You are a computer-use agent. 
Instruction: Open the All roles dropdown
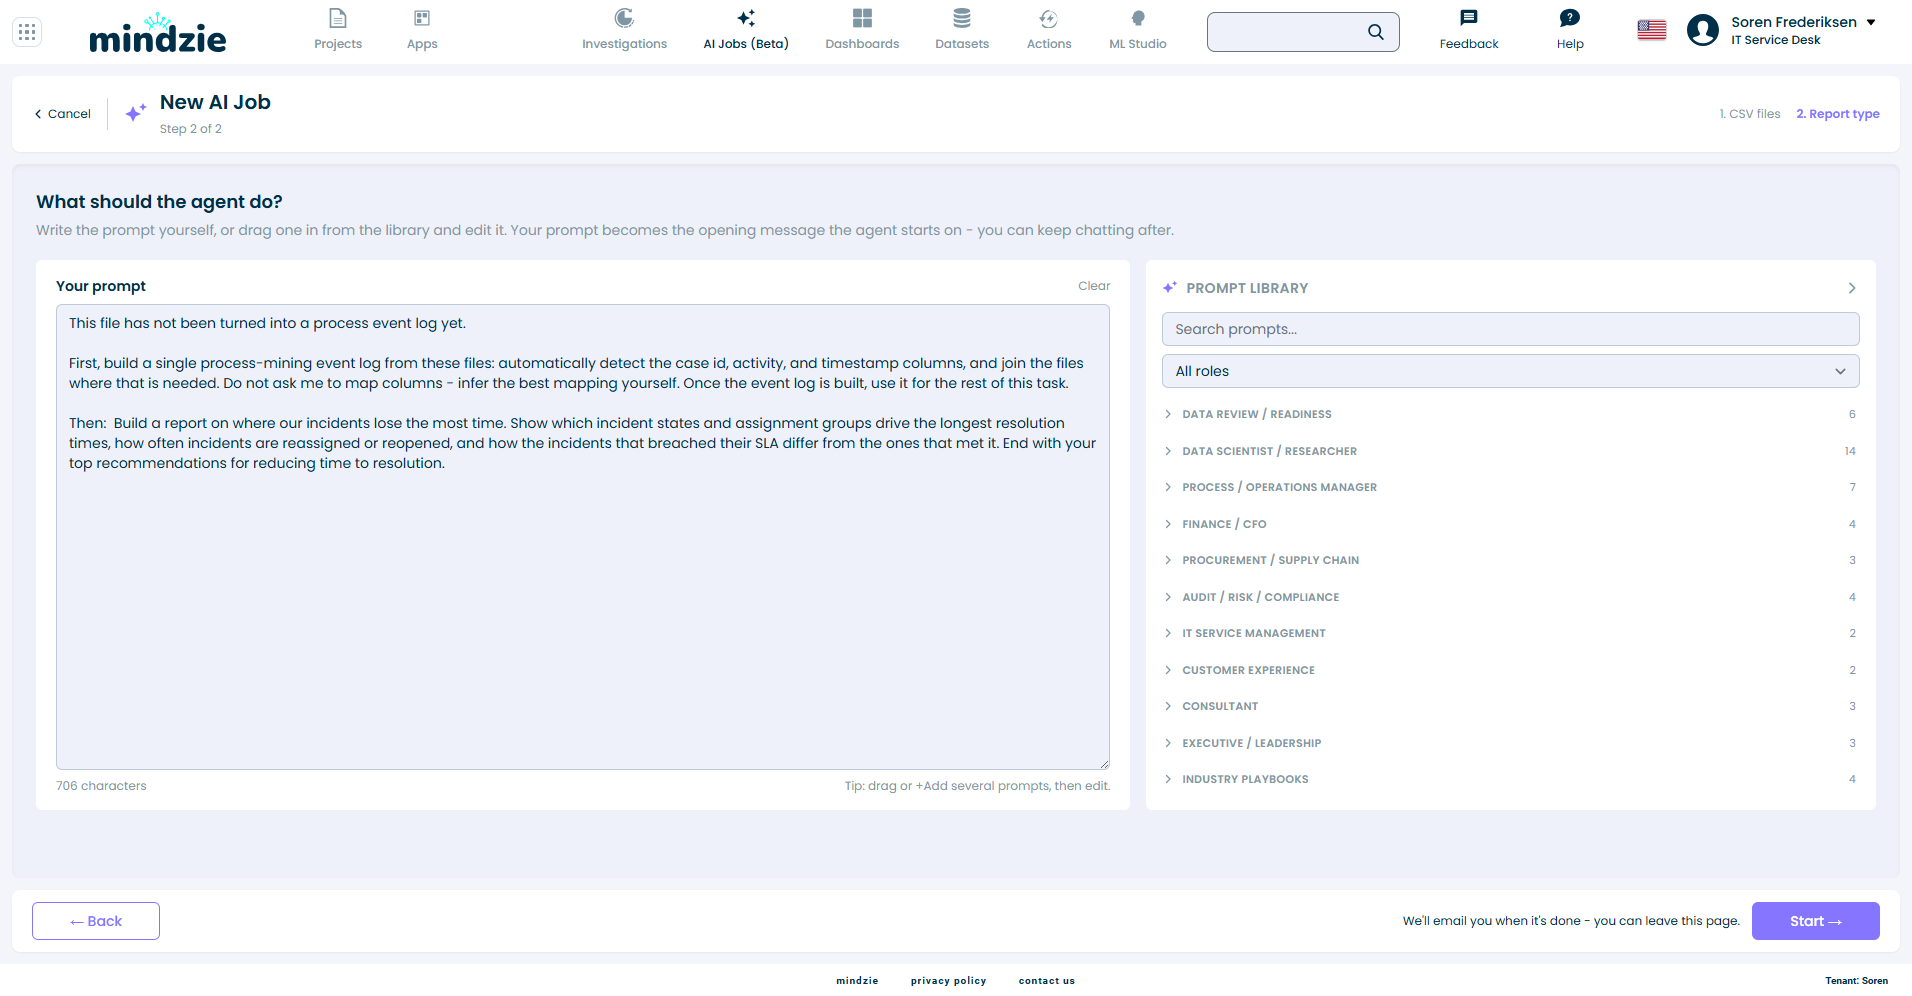(1510, 371)
